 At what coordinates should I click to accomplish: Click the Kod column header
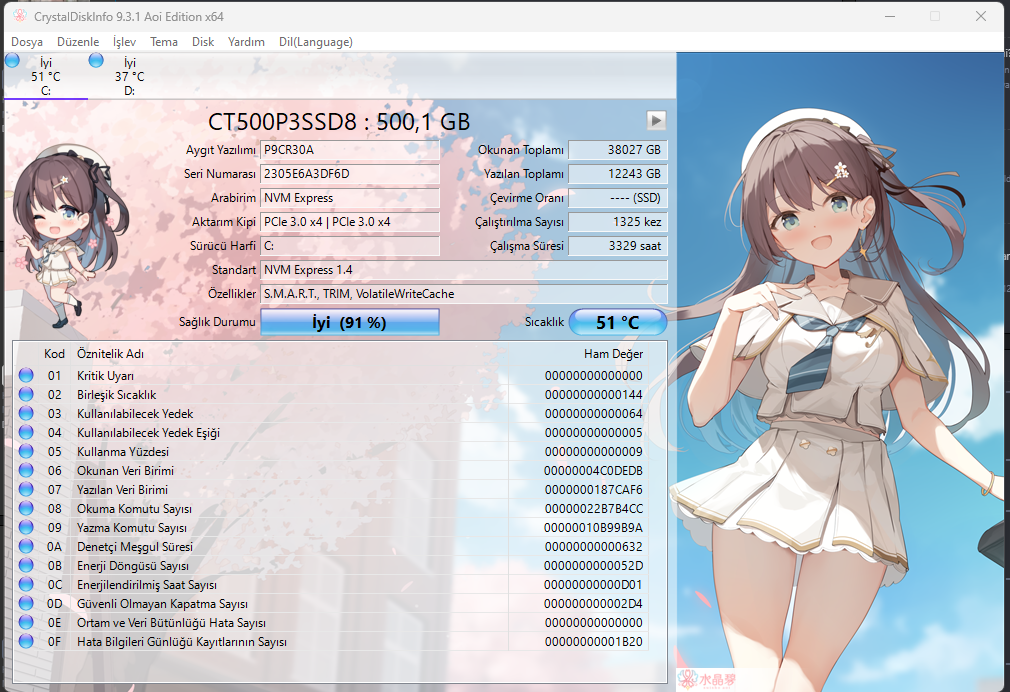pyautogui.click(x=54, y=354)
